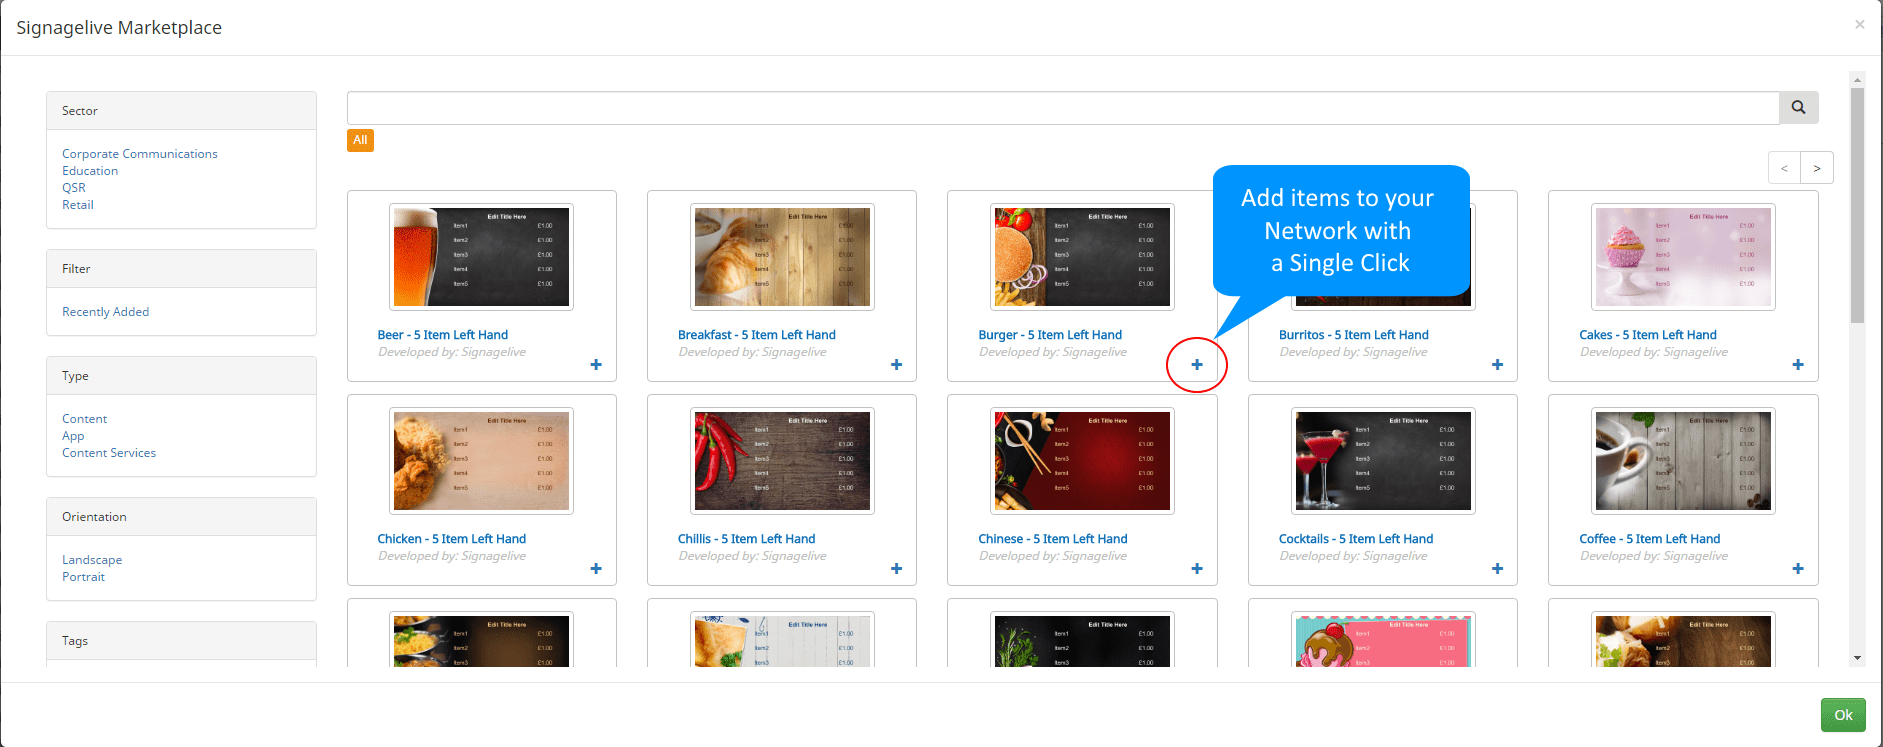The width and height of the screenshot is (1883, 747).
Task: Open the Chillis menu board thumbnail
Action: 782,461
